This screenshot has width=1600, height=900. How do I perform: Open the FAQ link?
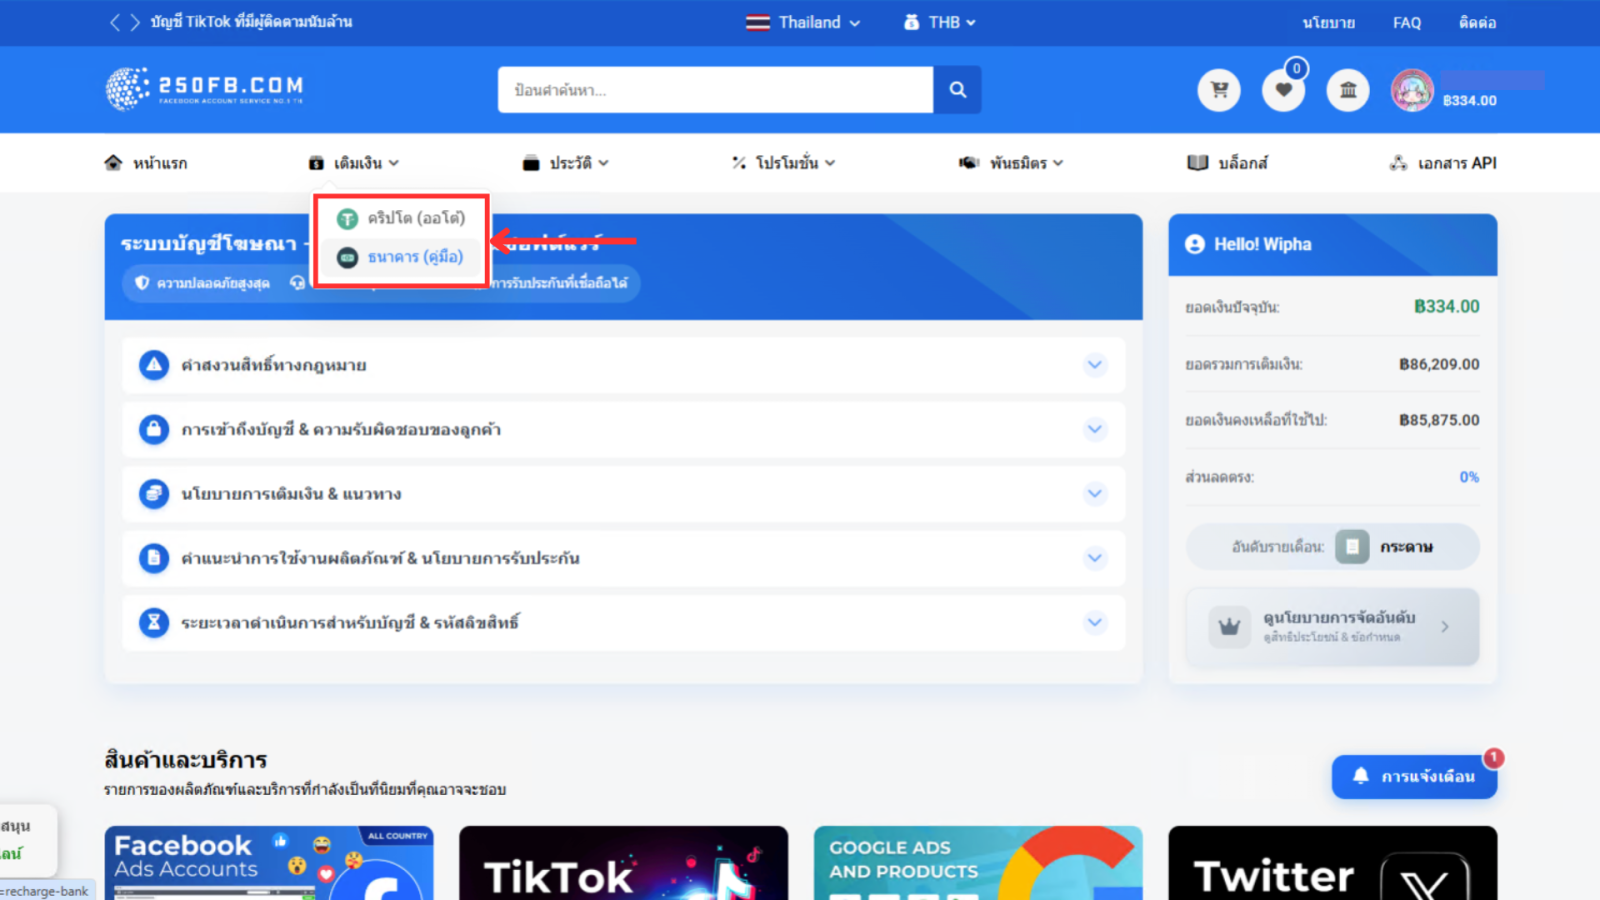(1406, 22)
